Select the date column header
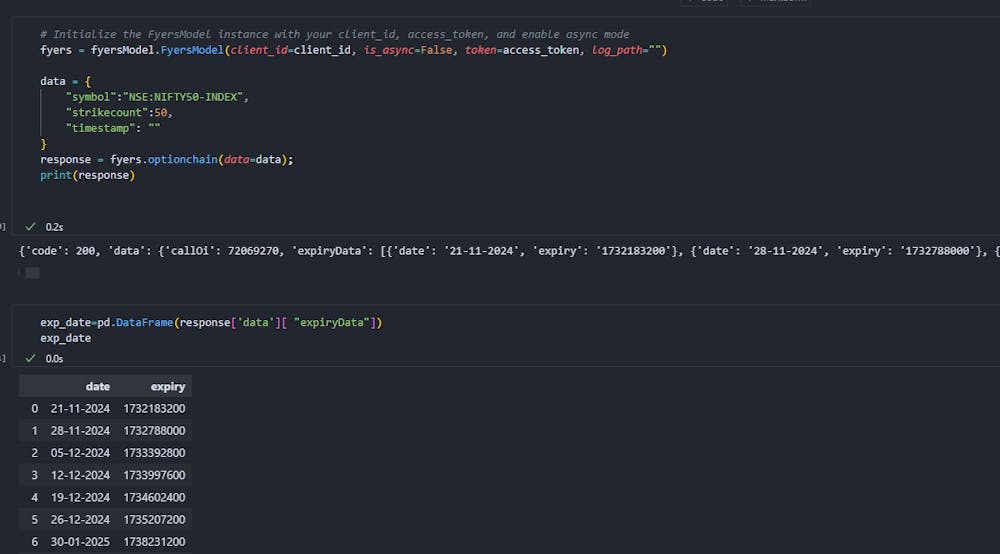Screen dimensions: 1000x554 click(98, 386)
